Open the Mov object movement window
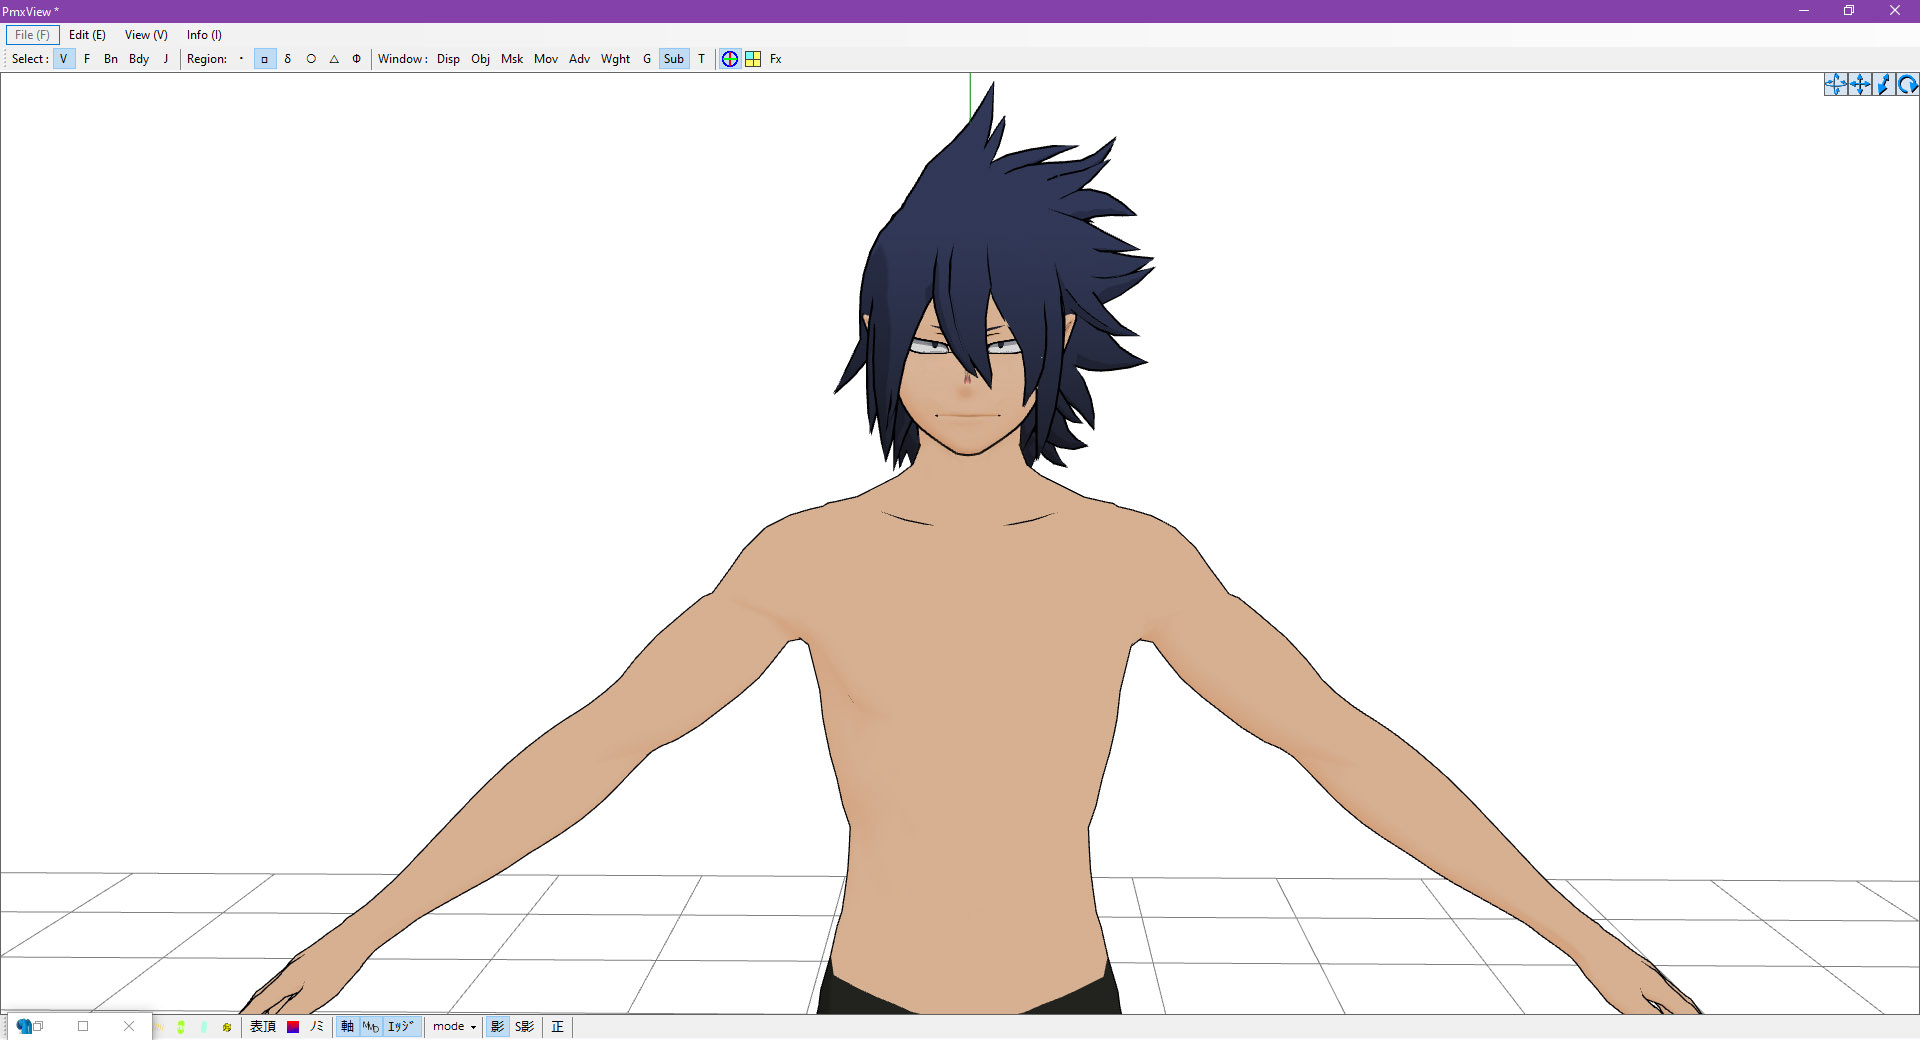 [x=546, y=59]
